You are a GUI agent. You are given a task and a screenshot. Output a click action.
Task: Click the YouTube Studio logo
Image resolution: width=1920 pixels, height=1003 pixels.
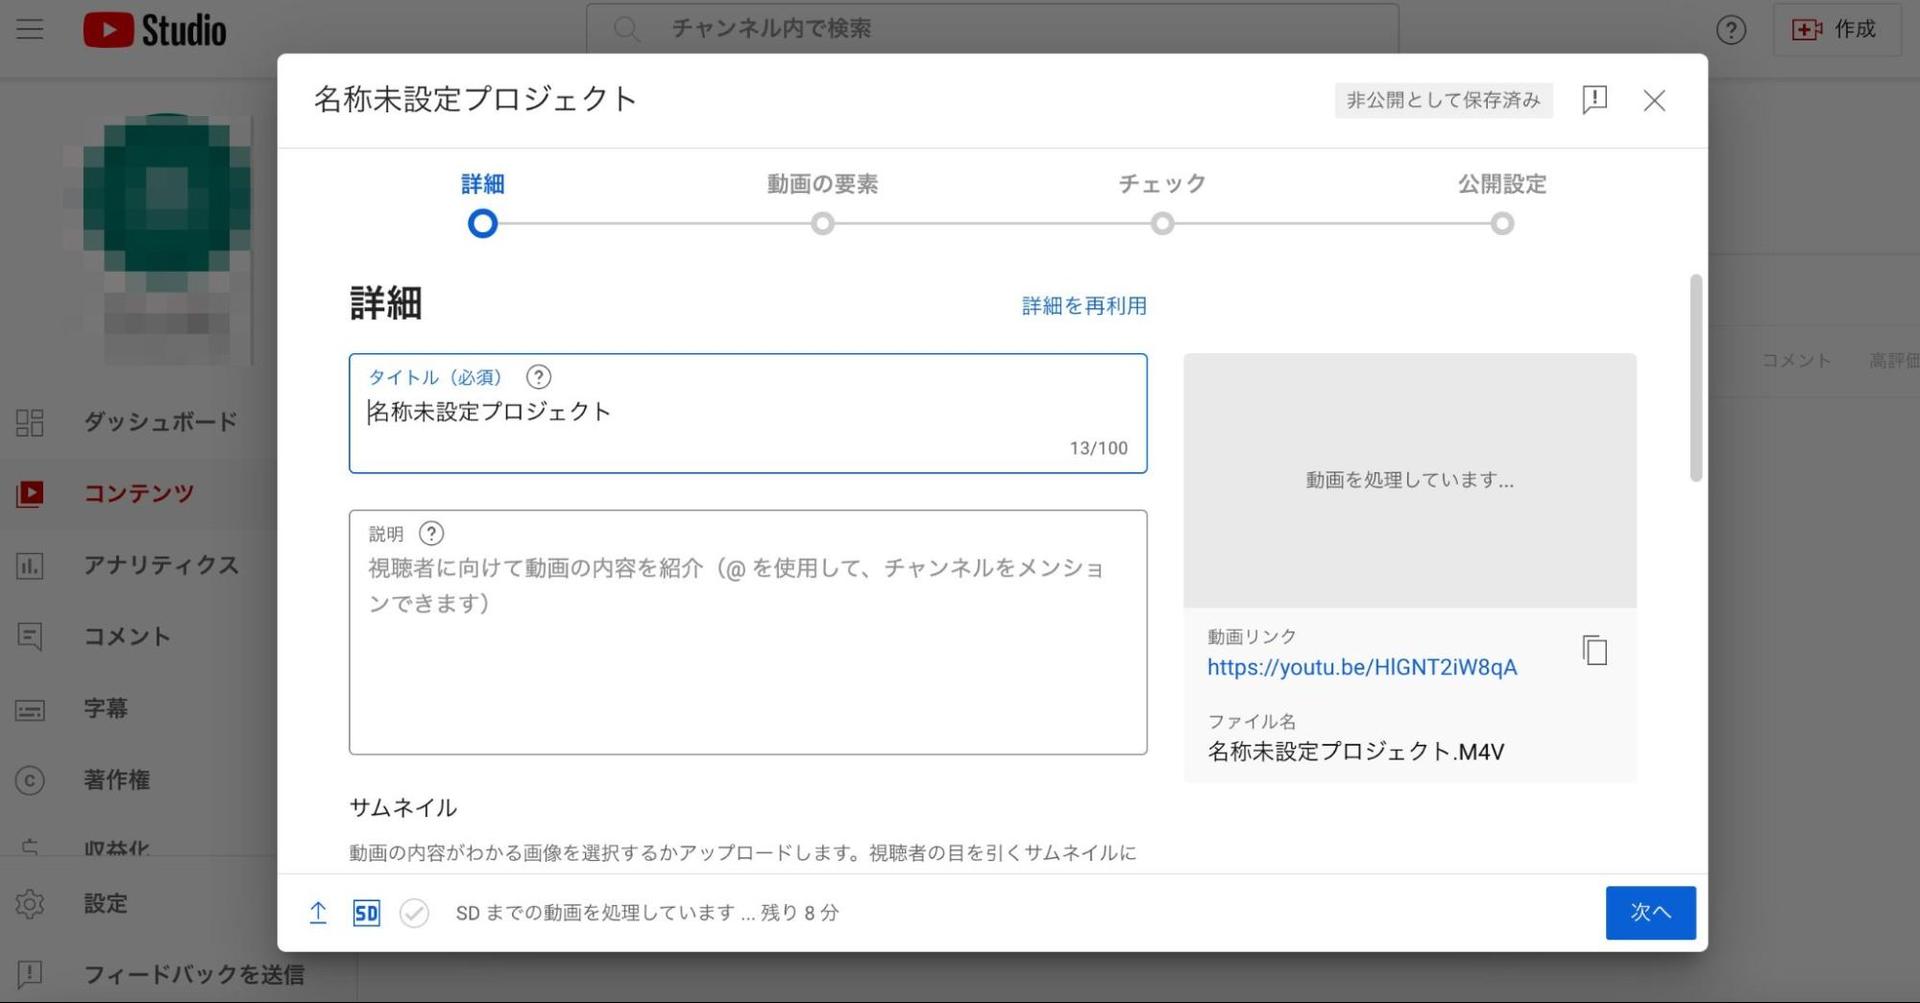155,29
